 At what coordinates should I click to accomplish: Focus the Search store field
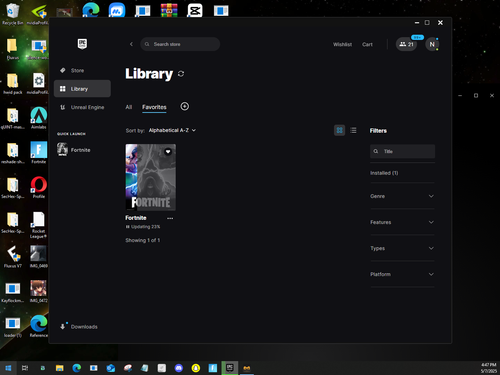pyautogui.click(x=180, y=44)
